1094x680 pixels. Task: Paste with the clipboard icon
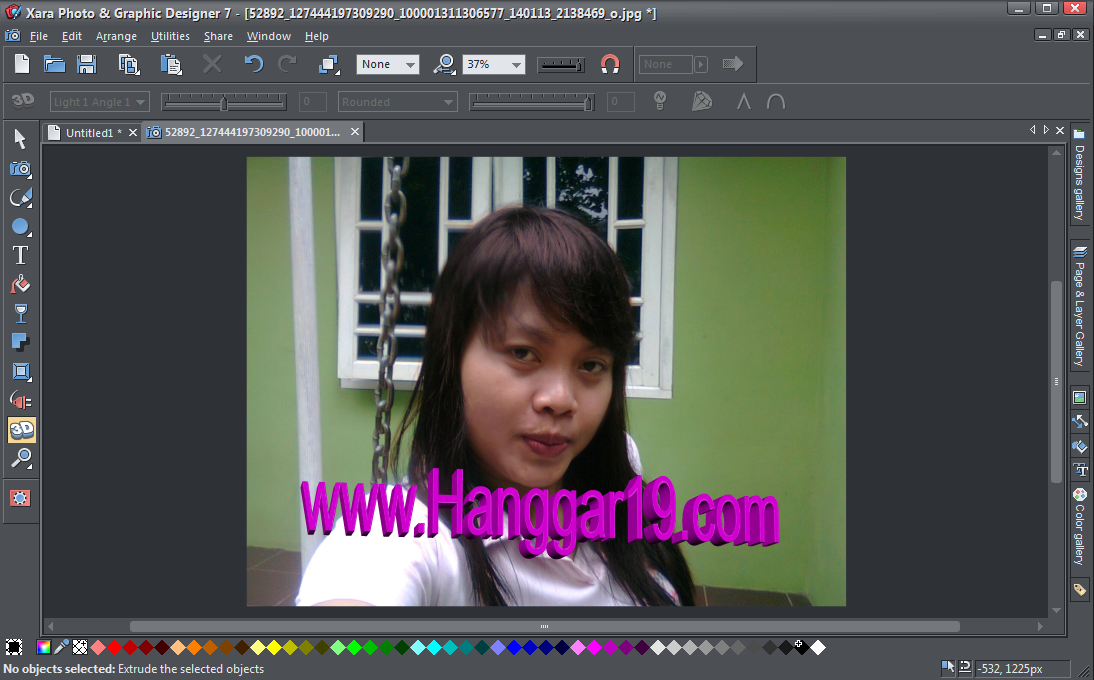(171, 64)
